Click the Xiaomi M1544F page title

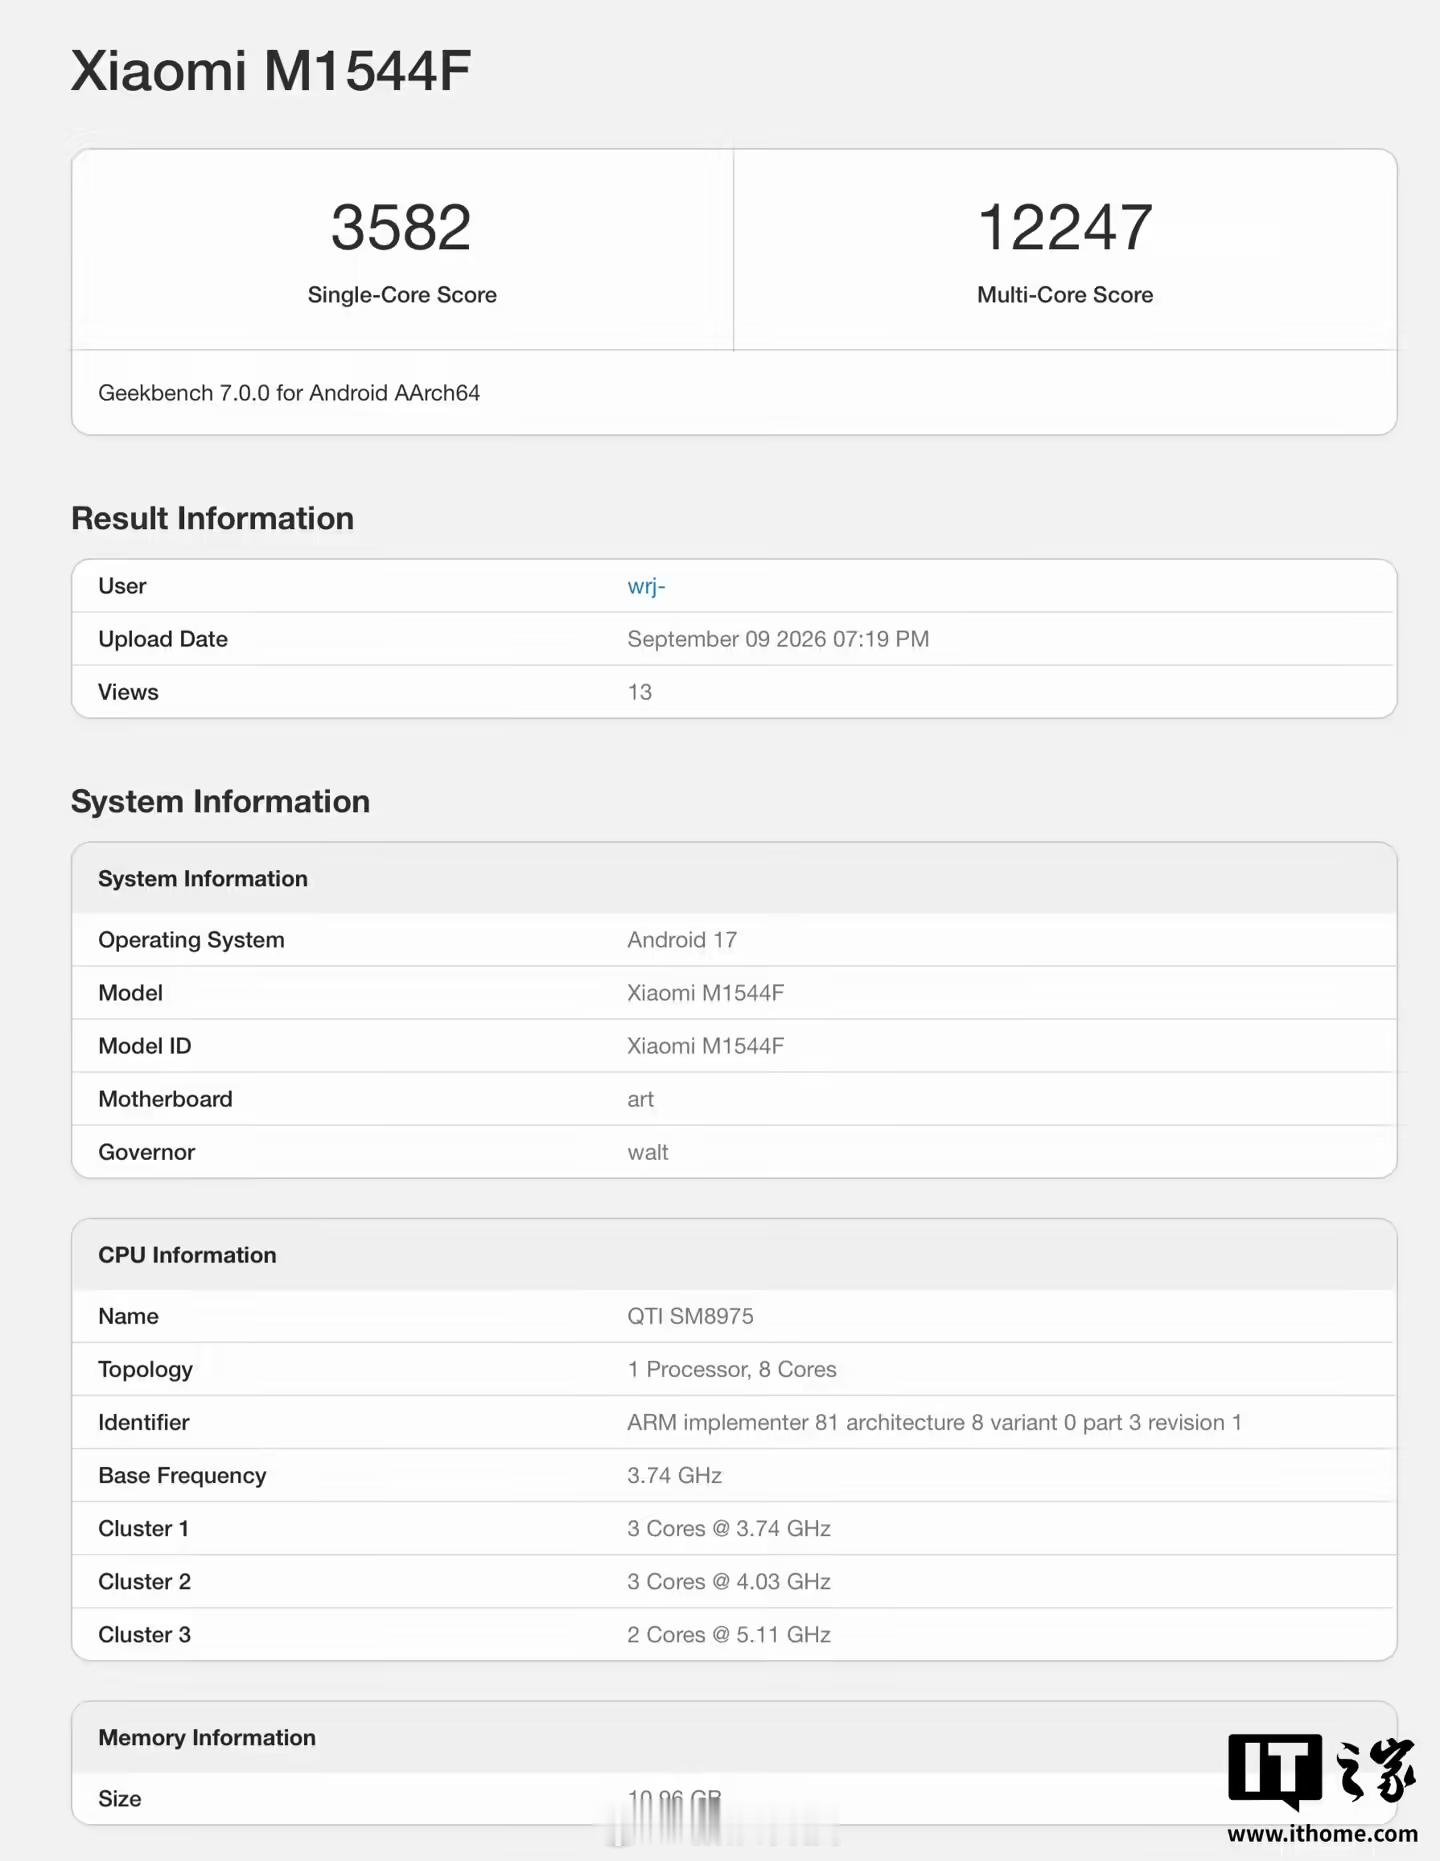tap(270, 71)
